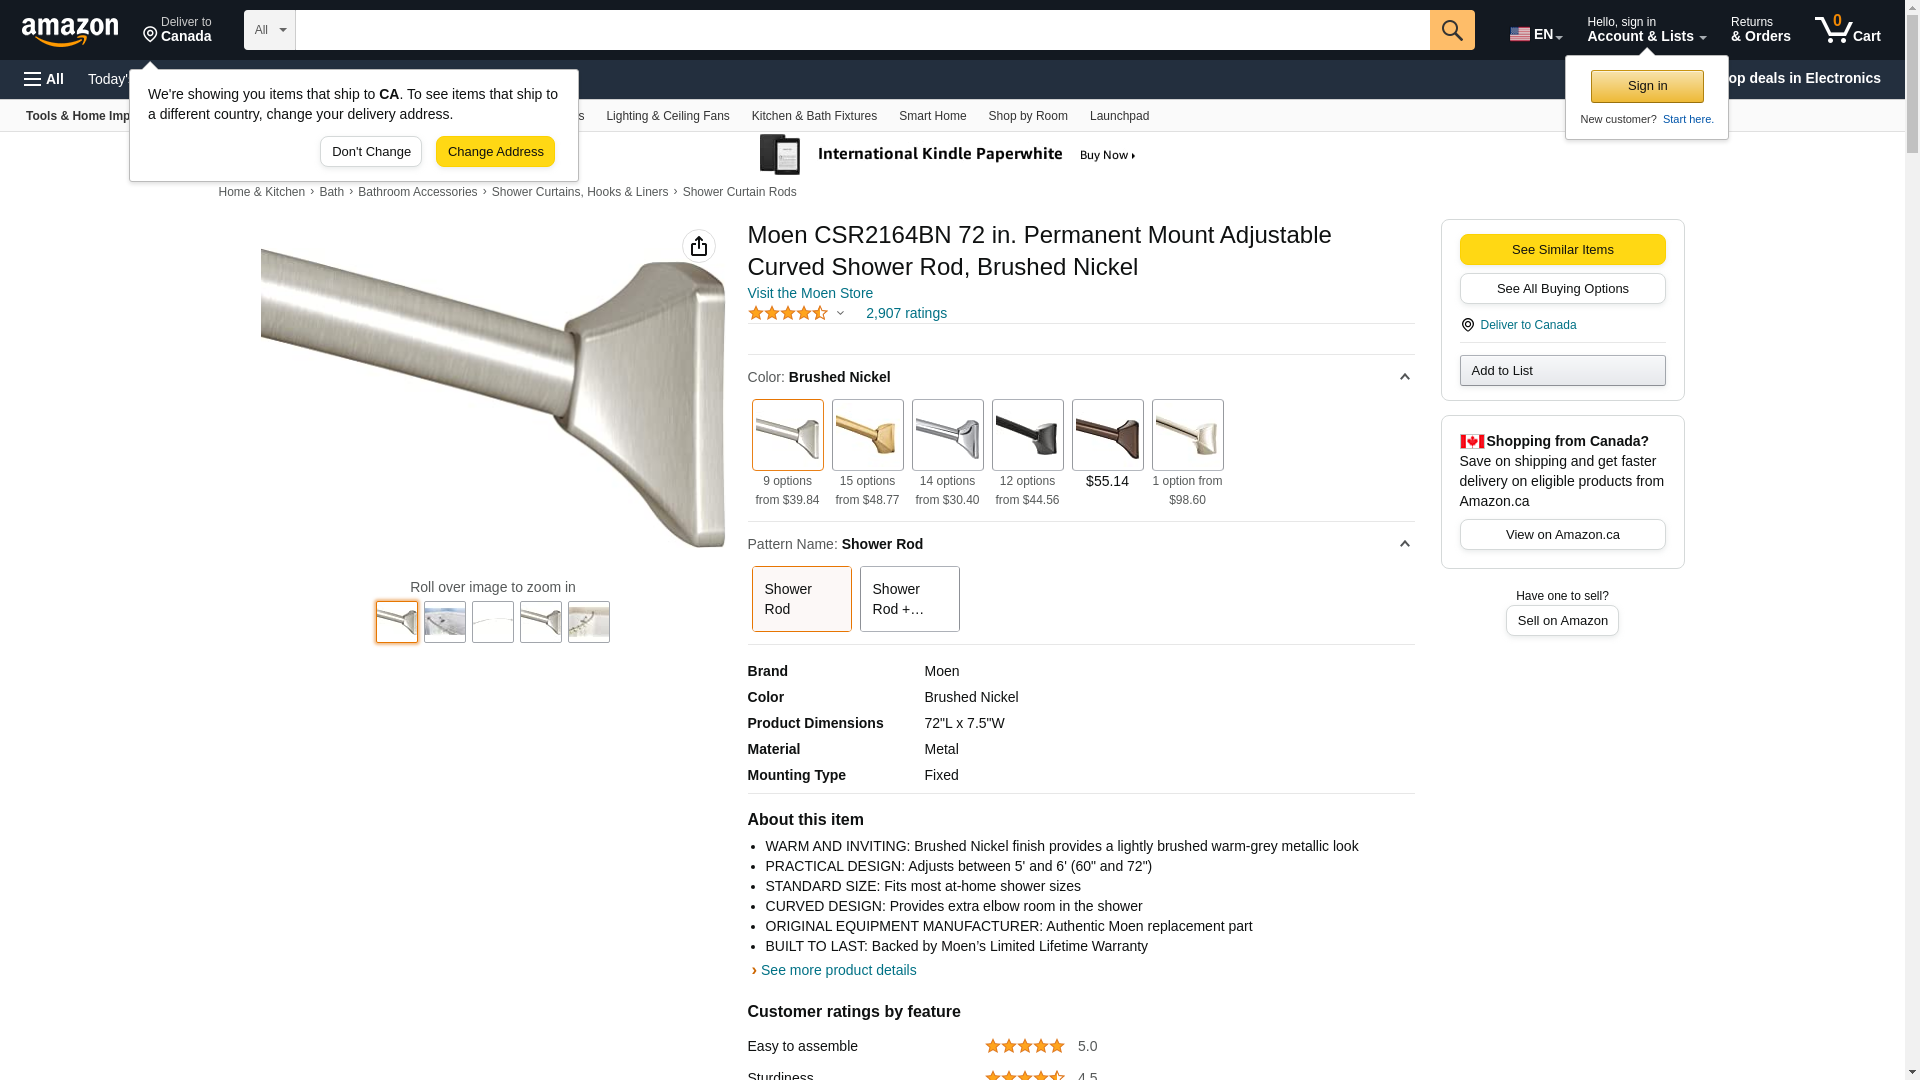Screen dimensions: 1920x1080
Task: Select the Shower Rod + pattern option
Action: point(909,599)
